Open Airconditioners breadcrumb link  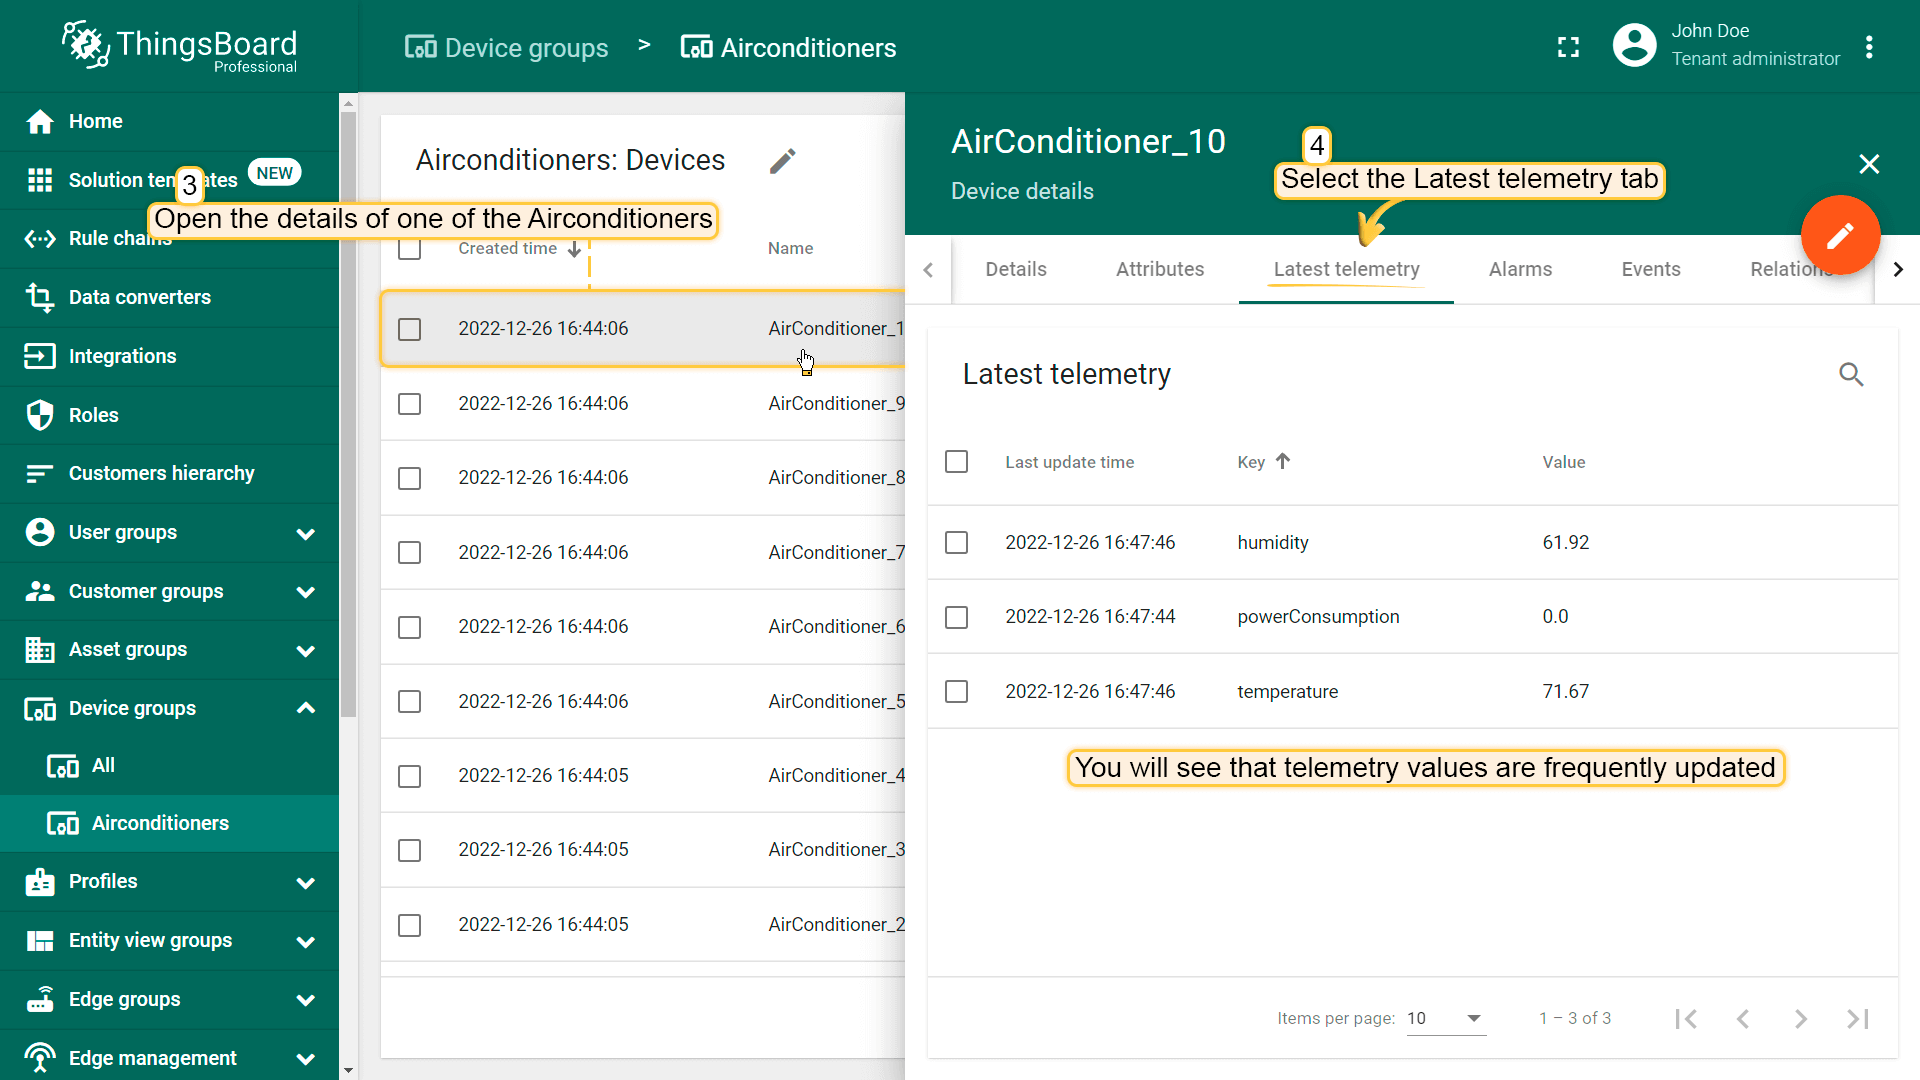[x=788, y=48]
